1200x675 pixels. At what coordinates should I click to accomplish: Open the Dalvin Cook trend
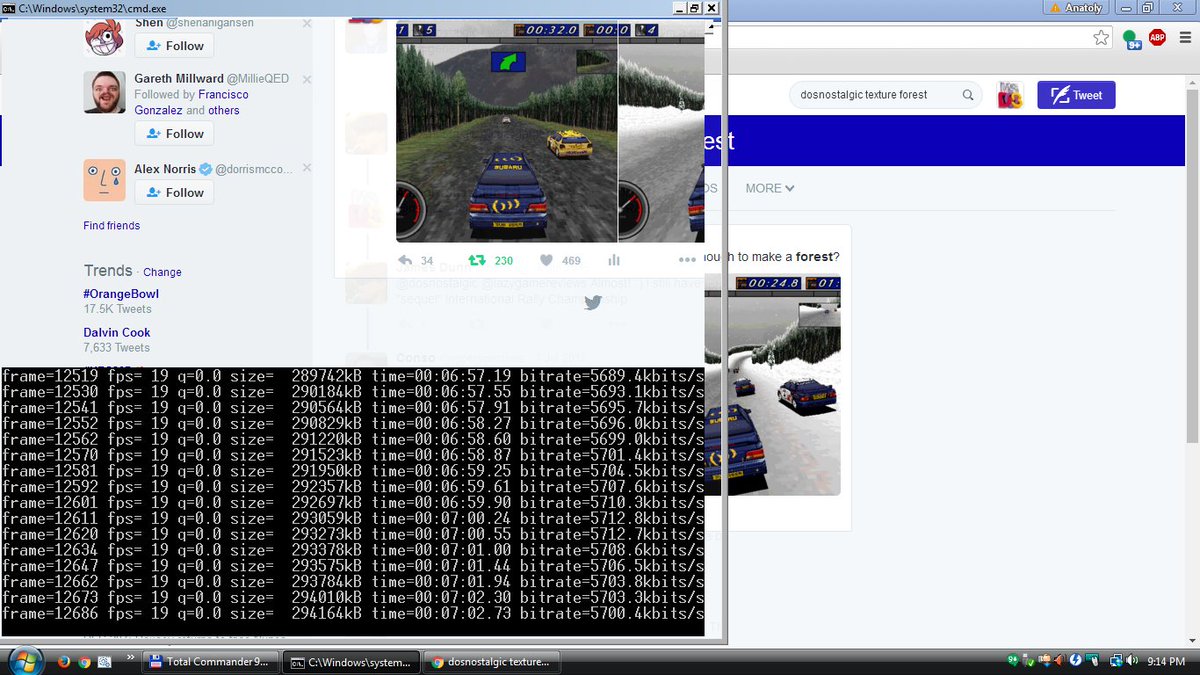(117, 332)
